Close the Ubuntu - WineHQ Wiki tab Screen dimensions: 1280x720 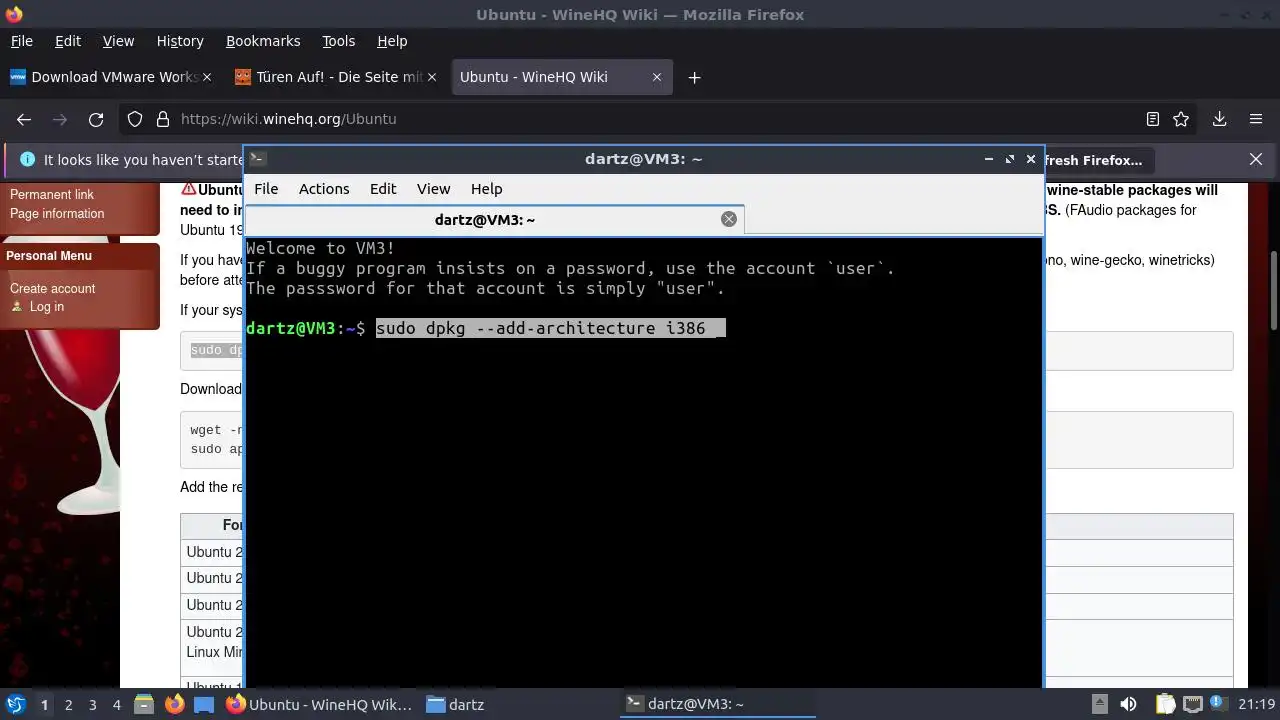click(656, 77)
